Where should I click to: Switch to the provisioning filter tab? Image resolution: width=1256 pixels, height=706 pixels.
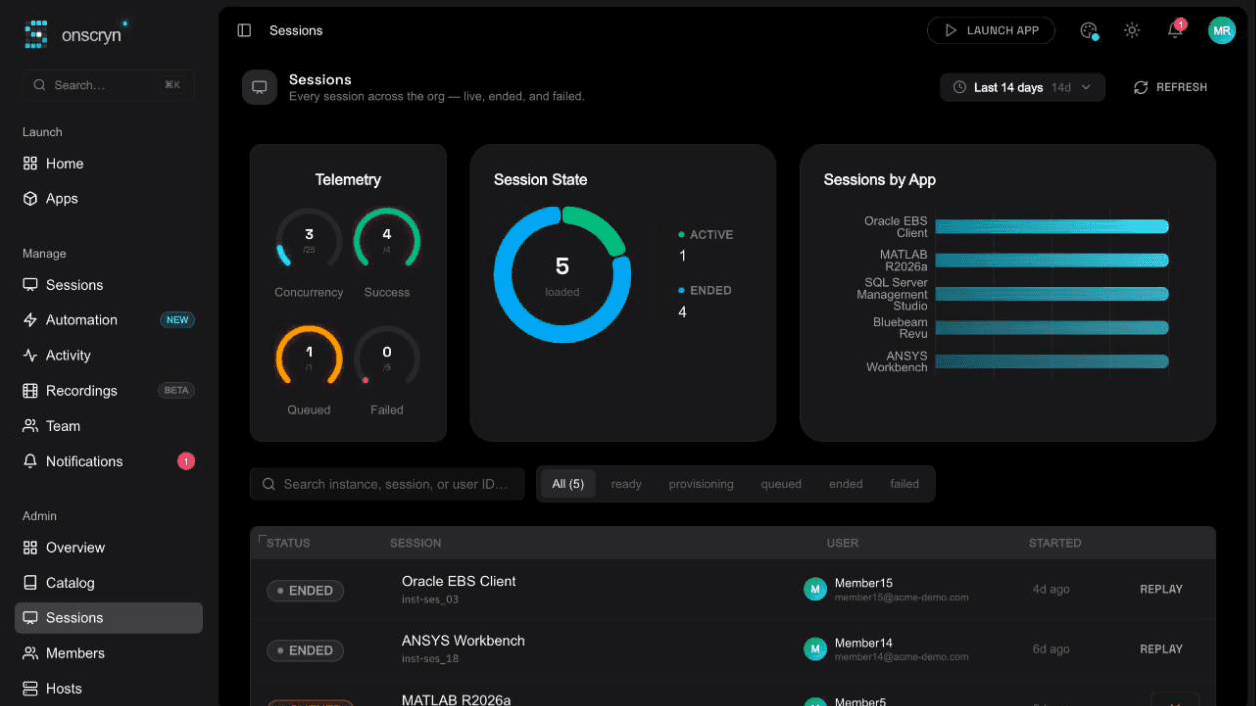[701, 484]
